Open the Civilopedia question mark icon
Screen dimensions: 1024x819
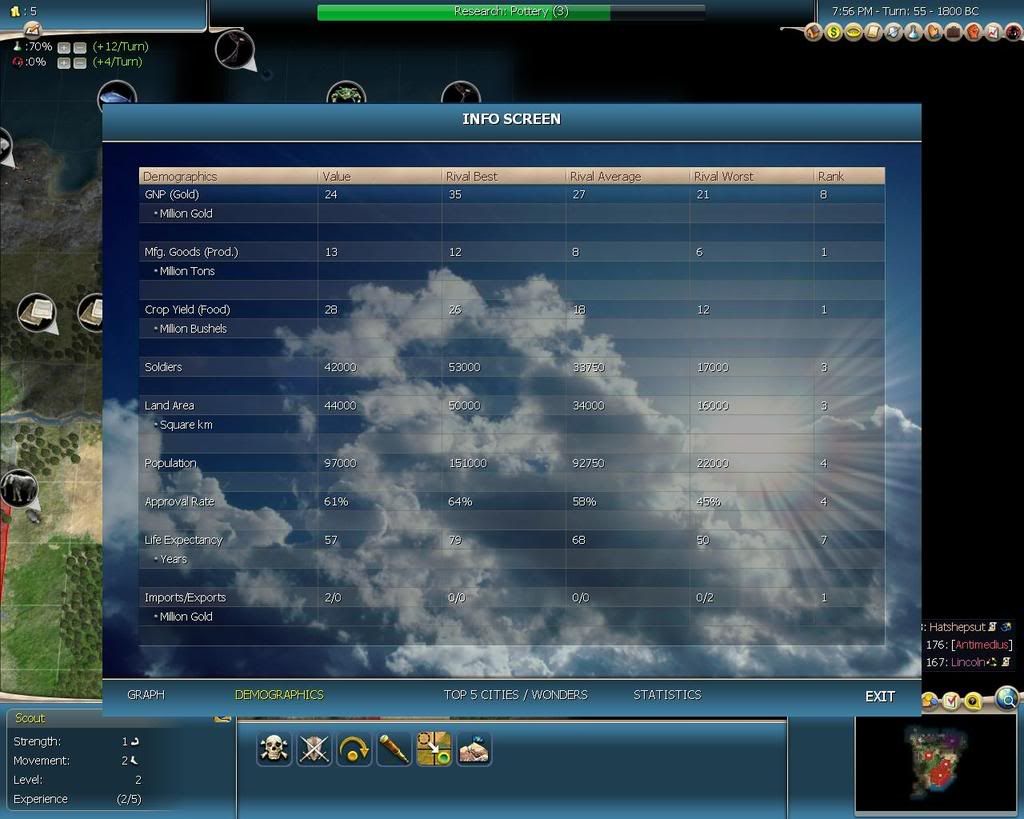pos(973,701)
